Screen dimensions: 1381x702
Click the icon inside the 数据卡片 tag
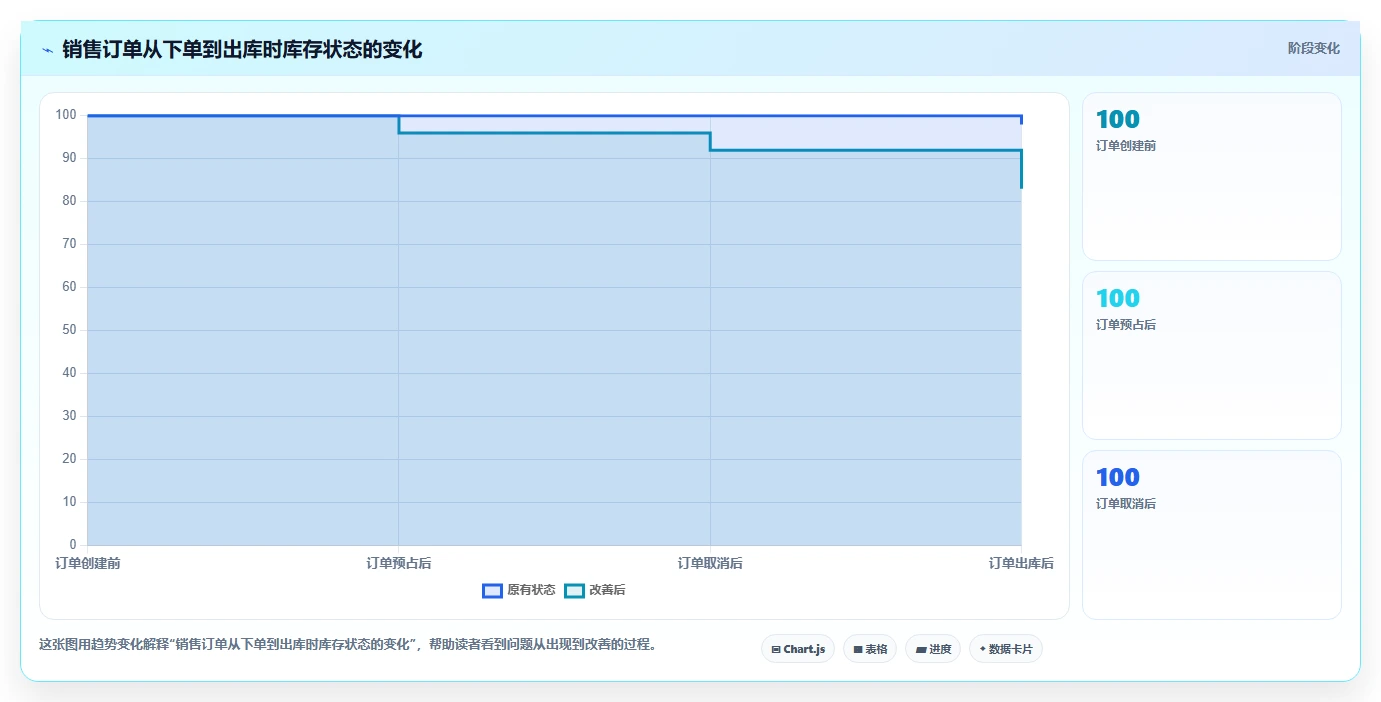tap(983, 649)
